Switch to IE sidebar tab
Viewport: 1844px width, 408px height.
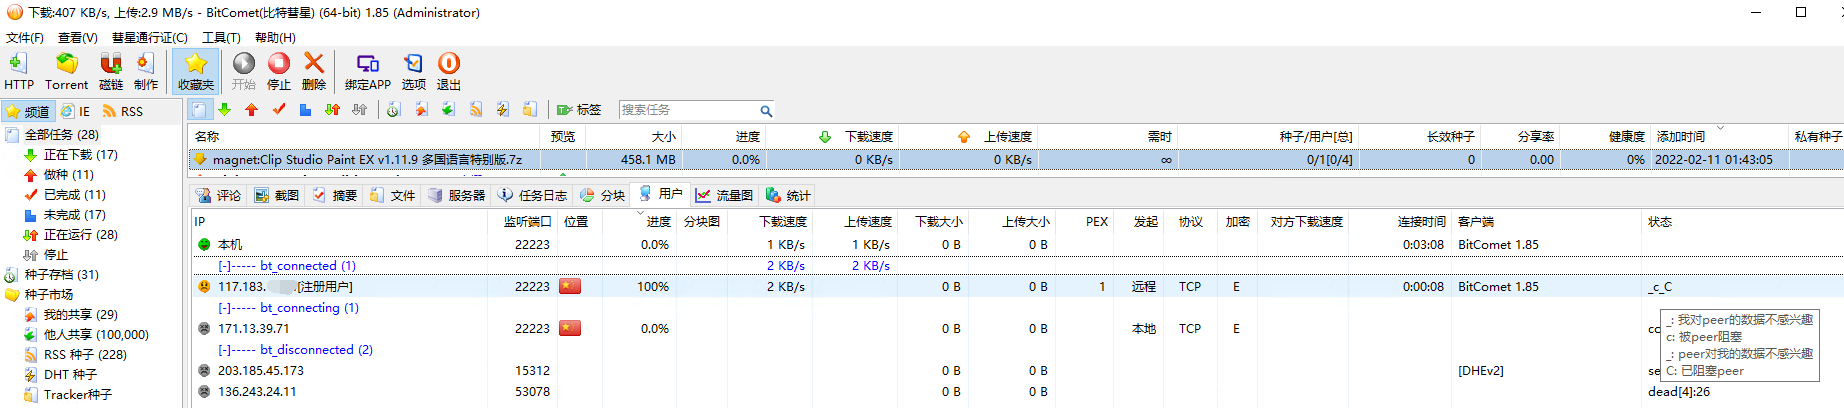tap(76, 111)
